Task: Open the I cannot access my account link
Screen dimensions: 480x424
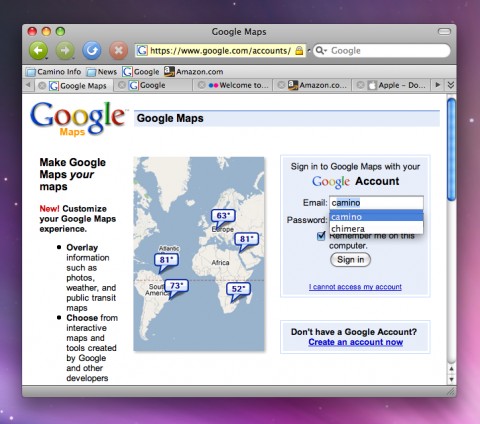Action: tap(355, 287)
